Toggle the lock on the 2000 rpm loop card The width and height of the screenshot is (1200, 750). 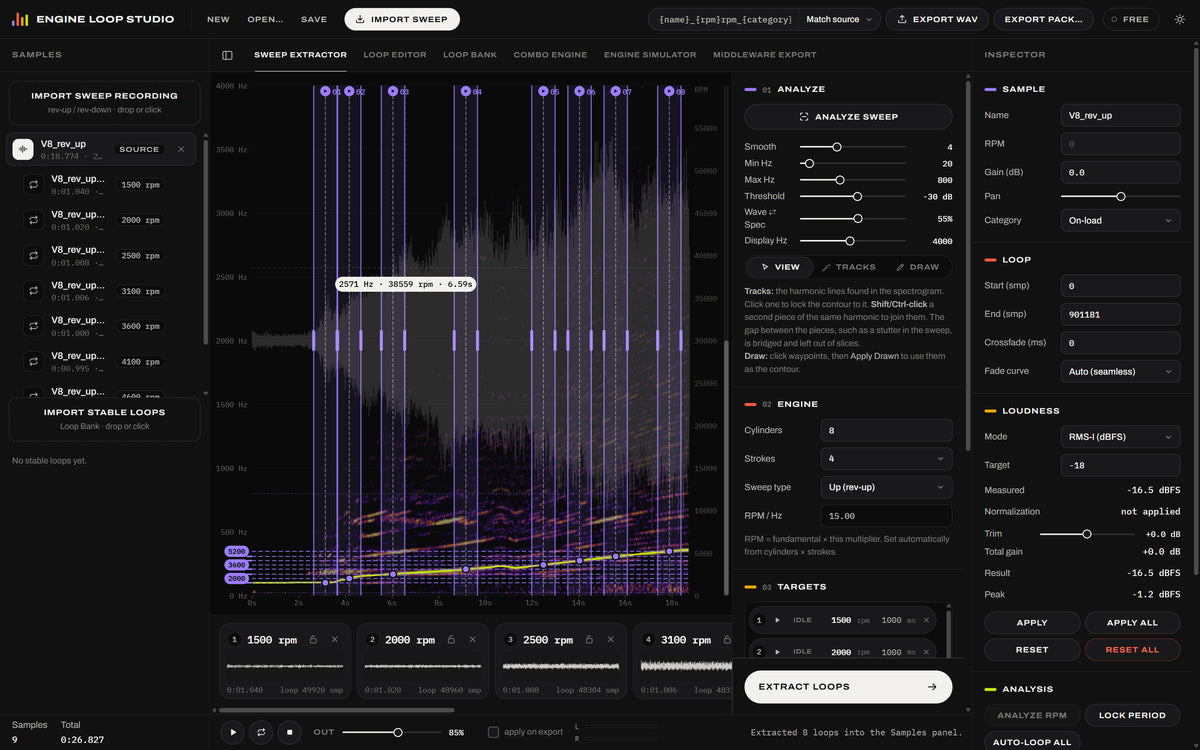click(450, 640)
